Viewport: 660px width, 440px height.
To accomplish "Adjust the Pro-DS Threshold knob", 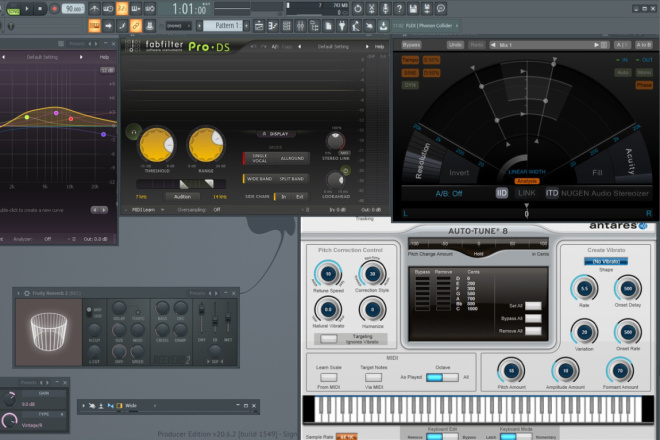I will tap(157, 145).
